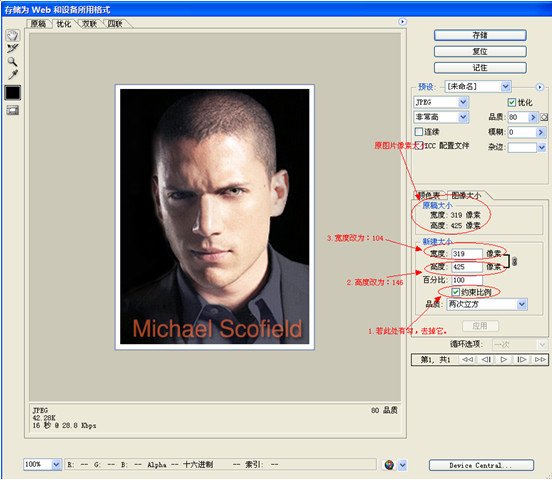Click the 应用 apply button
Viewport: 552px width, 483px height.
coord(480,326)
